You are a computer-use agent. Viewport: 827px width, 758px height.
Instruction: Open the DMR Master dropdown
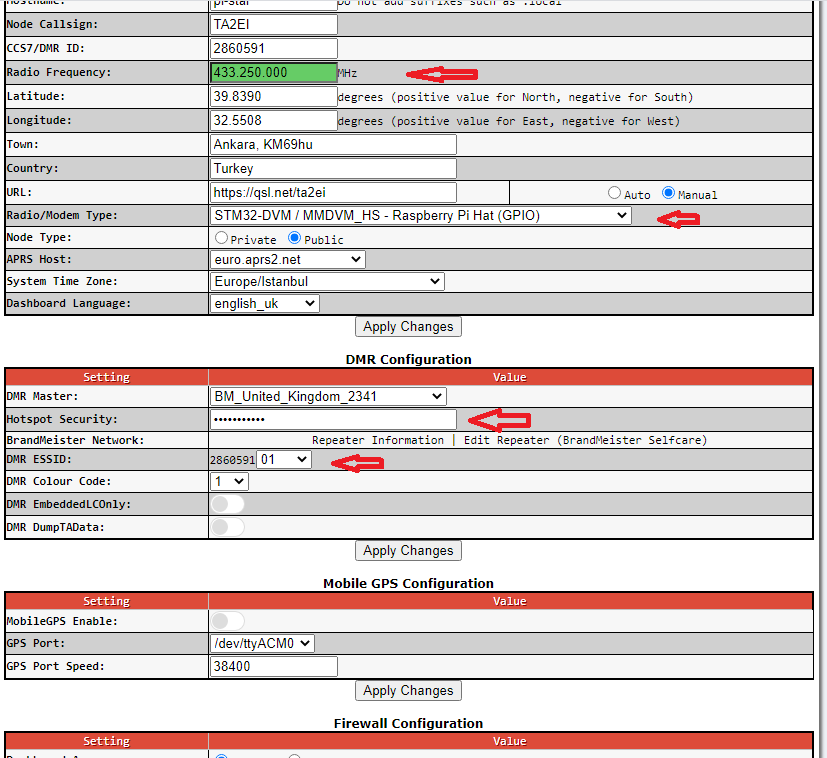328,396
